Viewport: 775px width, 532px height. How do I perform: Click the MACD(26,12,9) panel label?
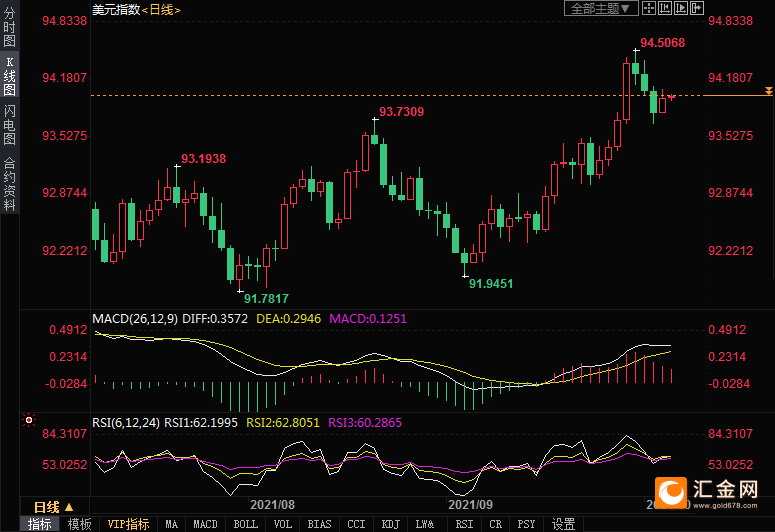[x=135, y=318]
